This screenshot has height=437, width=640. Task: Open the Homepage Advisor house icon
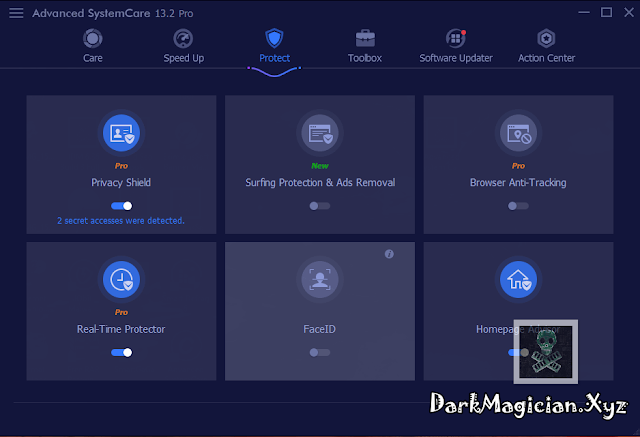(x=518, y=280)
